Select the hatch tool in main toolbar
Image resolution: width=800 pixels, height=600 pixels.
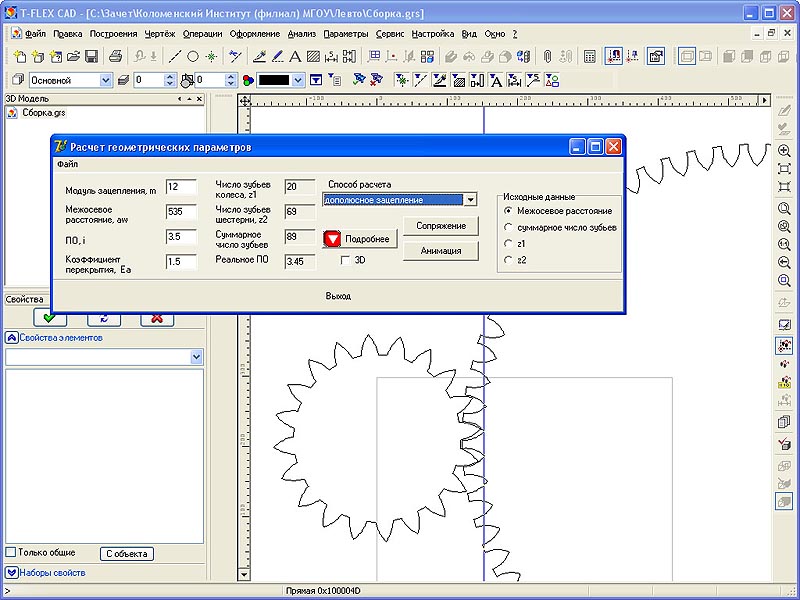point(313,56)
